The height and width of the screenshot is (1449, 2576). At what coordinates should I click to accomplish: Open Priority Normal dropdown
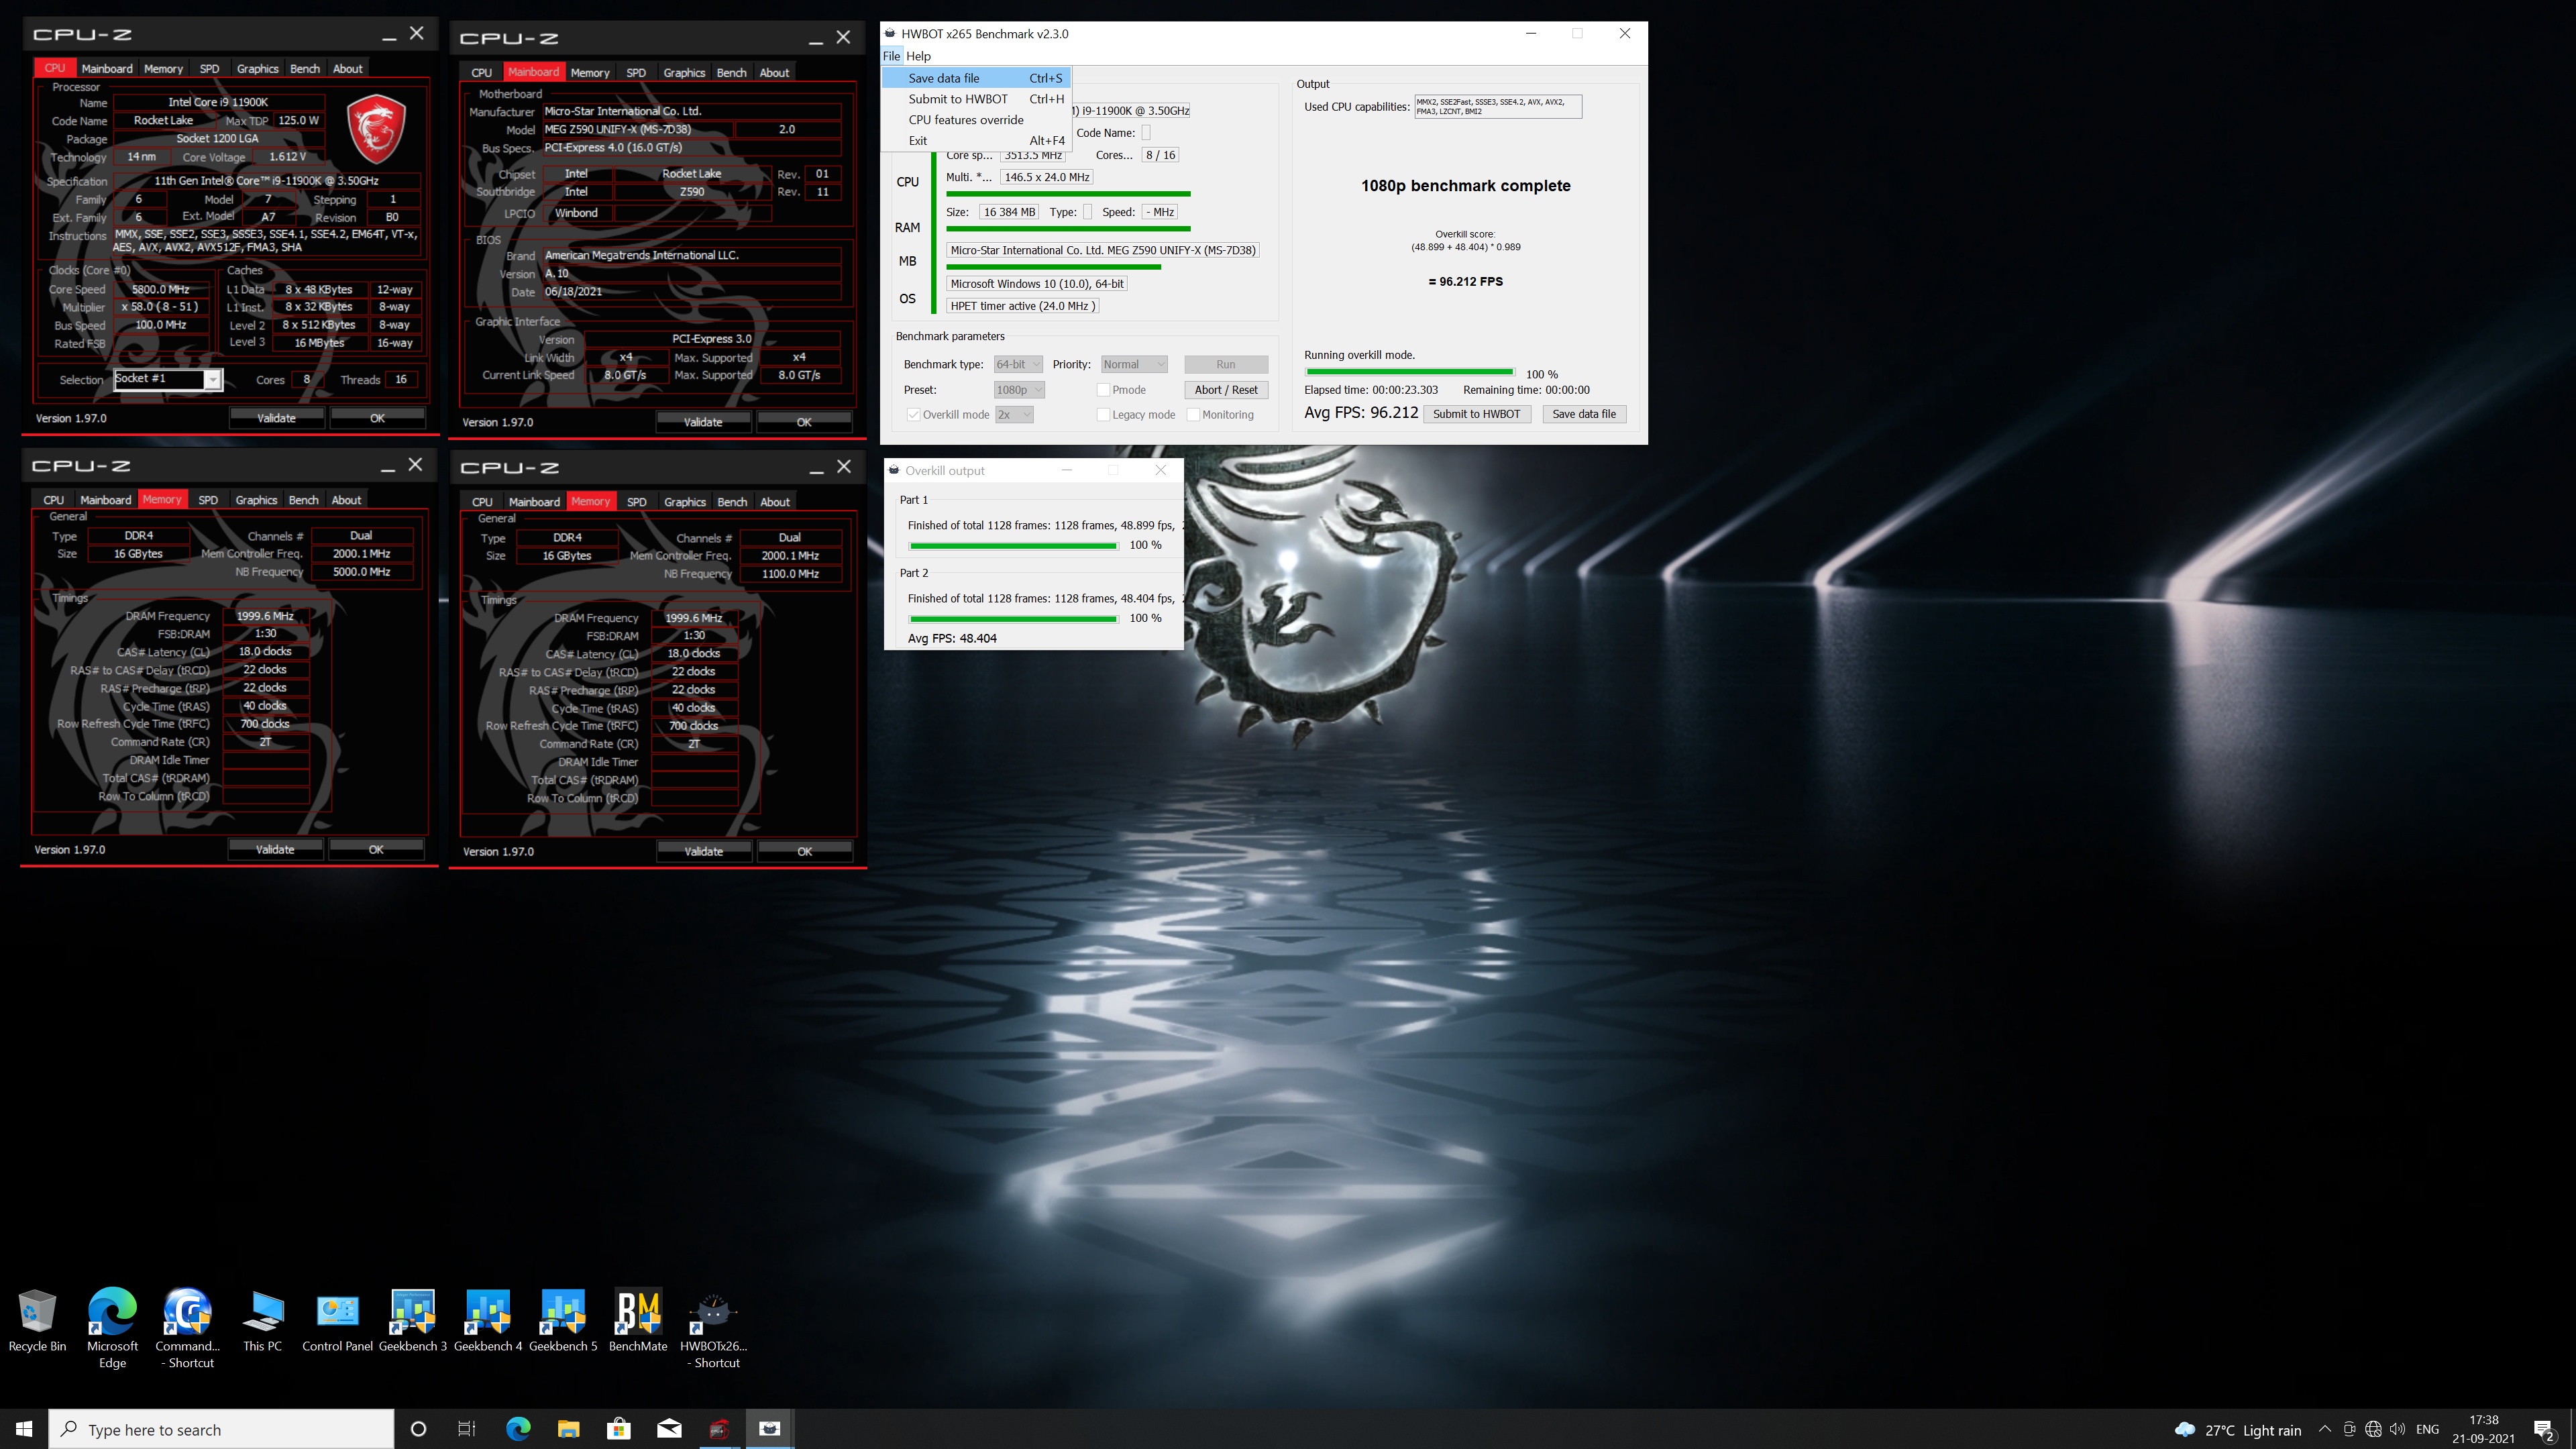tap(1134, 365)
